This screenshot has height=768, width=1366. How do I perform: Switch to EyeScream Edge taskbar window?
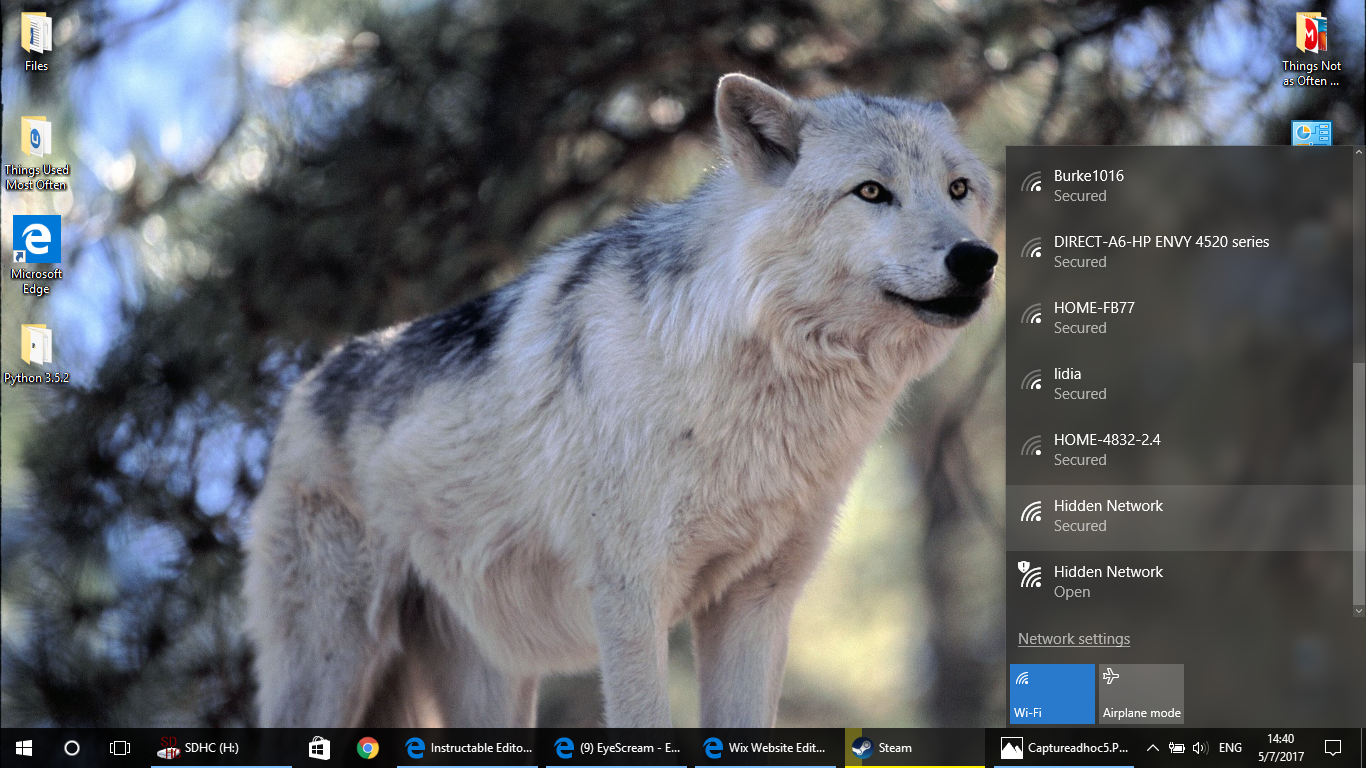[x=615, y=747]
